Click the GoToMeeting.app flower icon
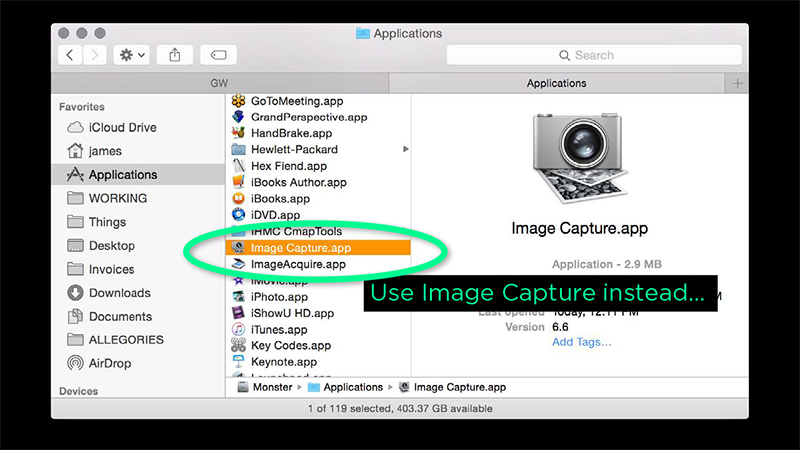Screen dimensions: 800x450 click(x=238, y=101)
